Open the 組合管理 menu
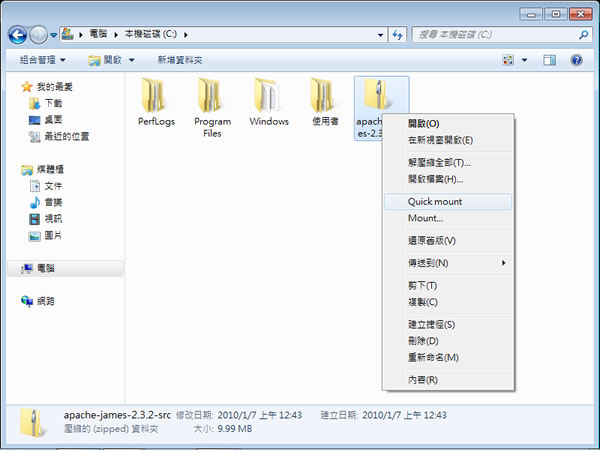The image size is (600, 450). (42, 60)
